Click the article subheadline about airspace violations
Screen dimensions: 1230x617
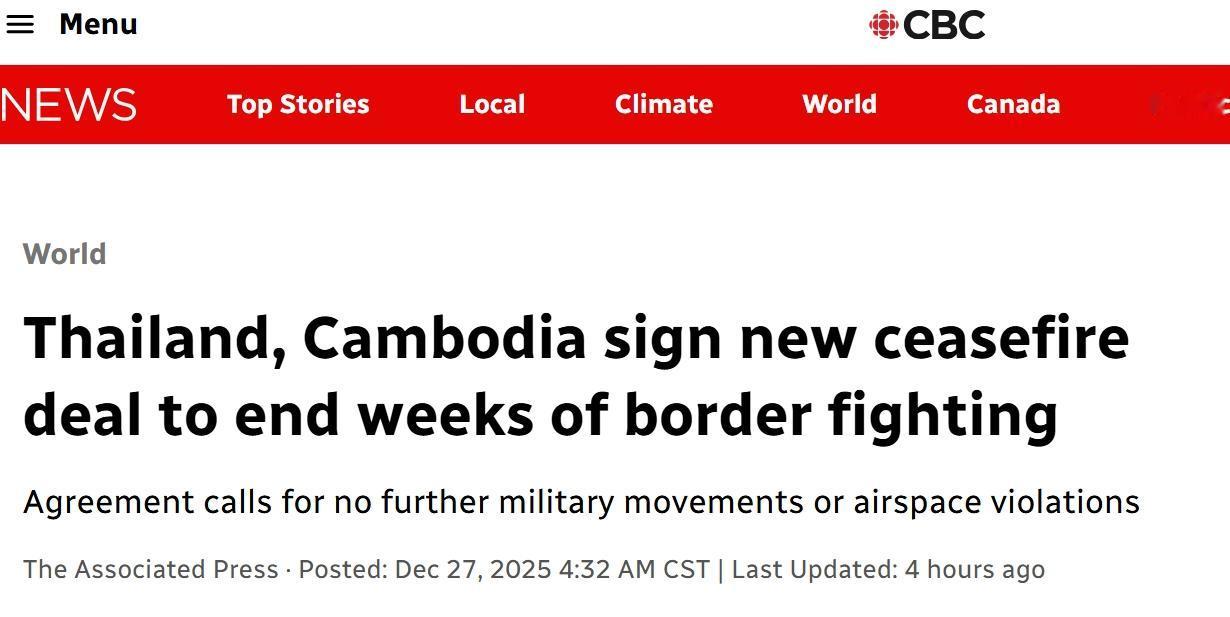coord(583,502)
